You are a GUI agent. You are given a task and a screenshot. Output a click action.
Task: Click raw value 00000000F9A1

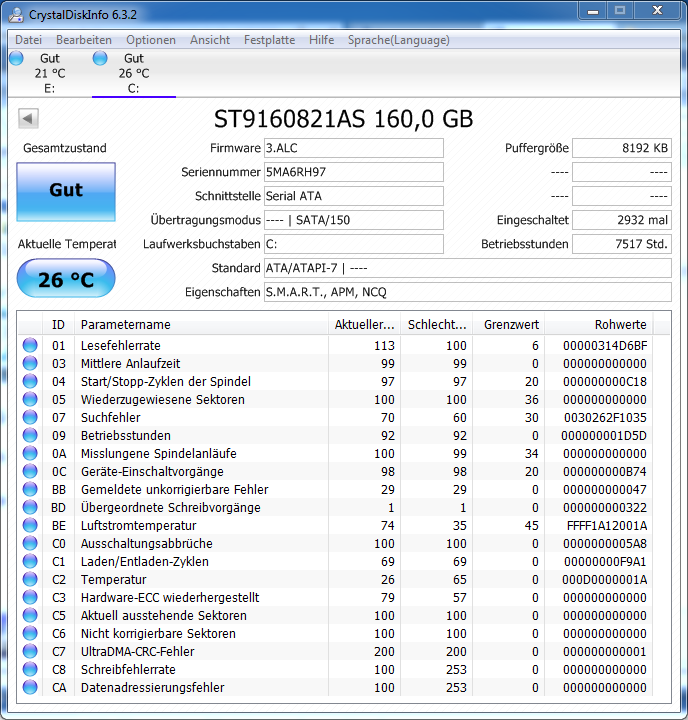[605, 562]
